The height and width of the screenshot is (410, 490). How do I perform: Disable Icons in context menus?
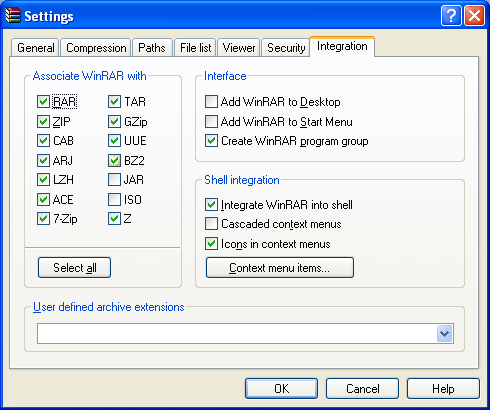(211, 244)
